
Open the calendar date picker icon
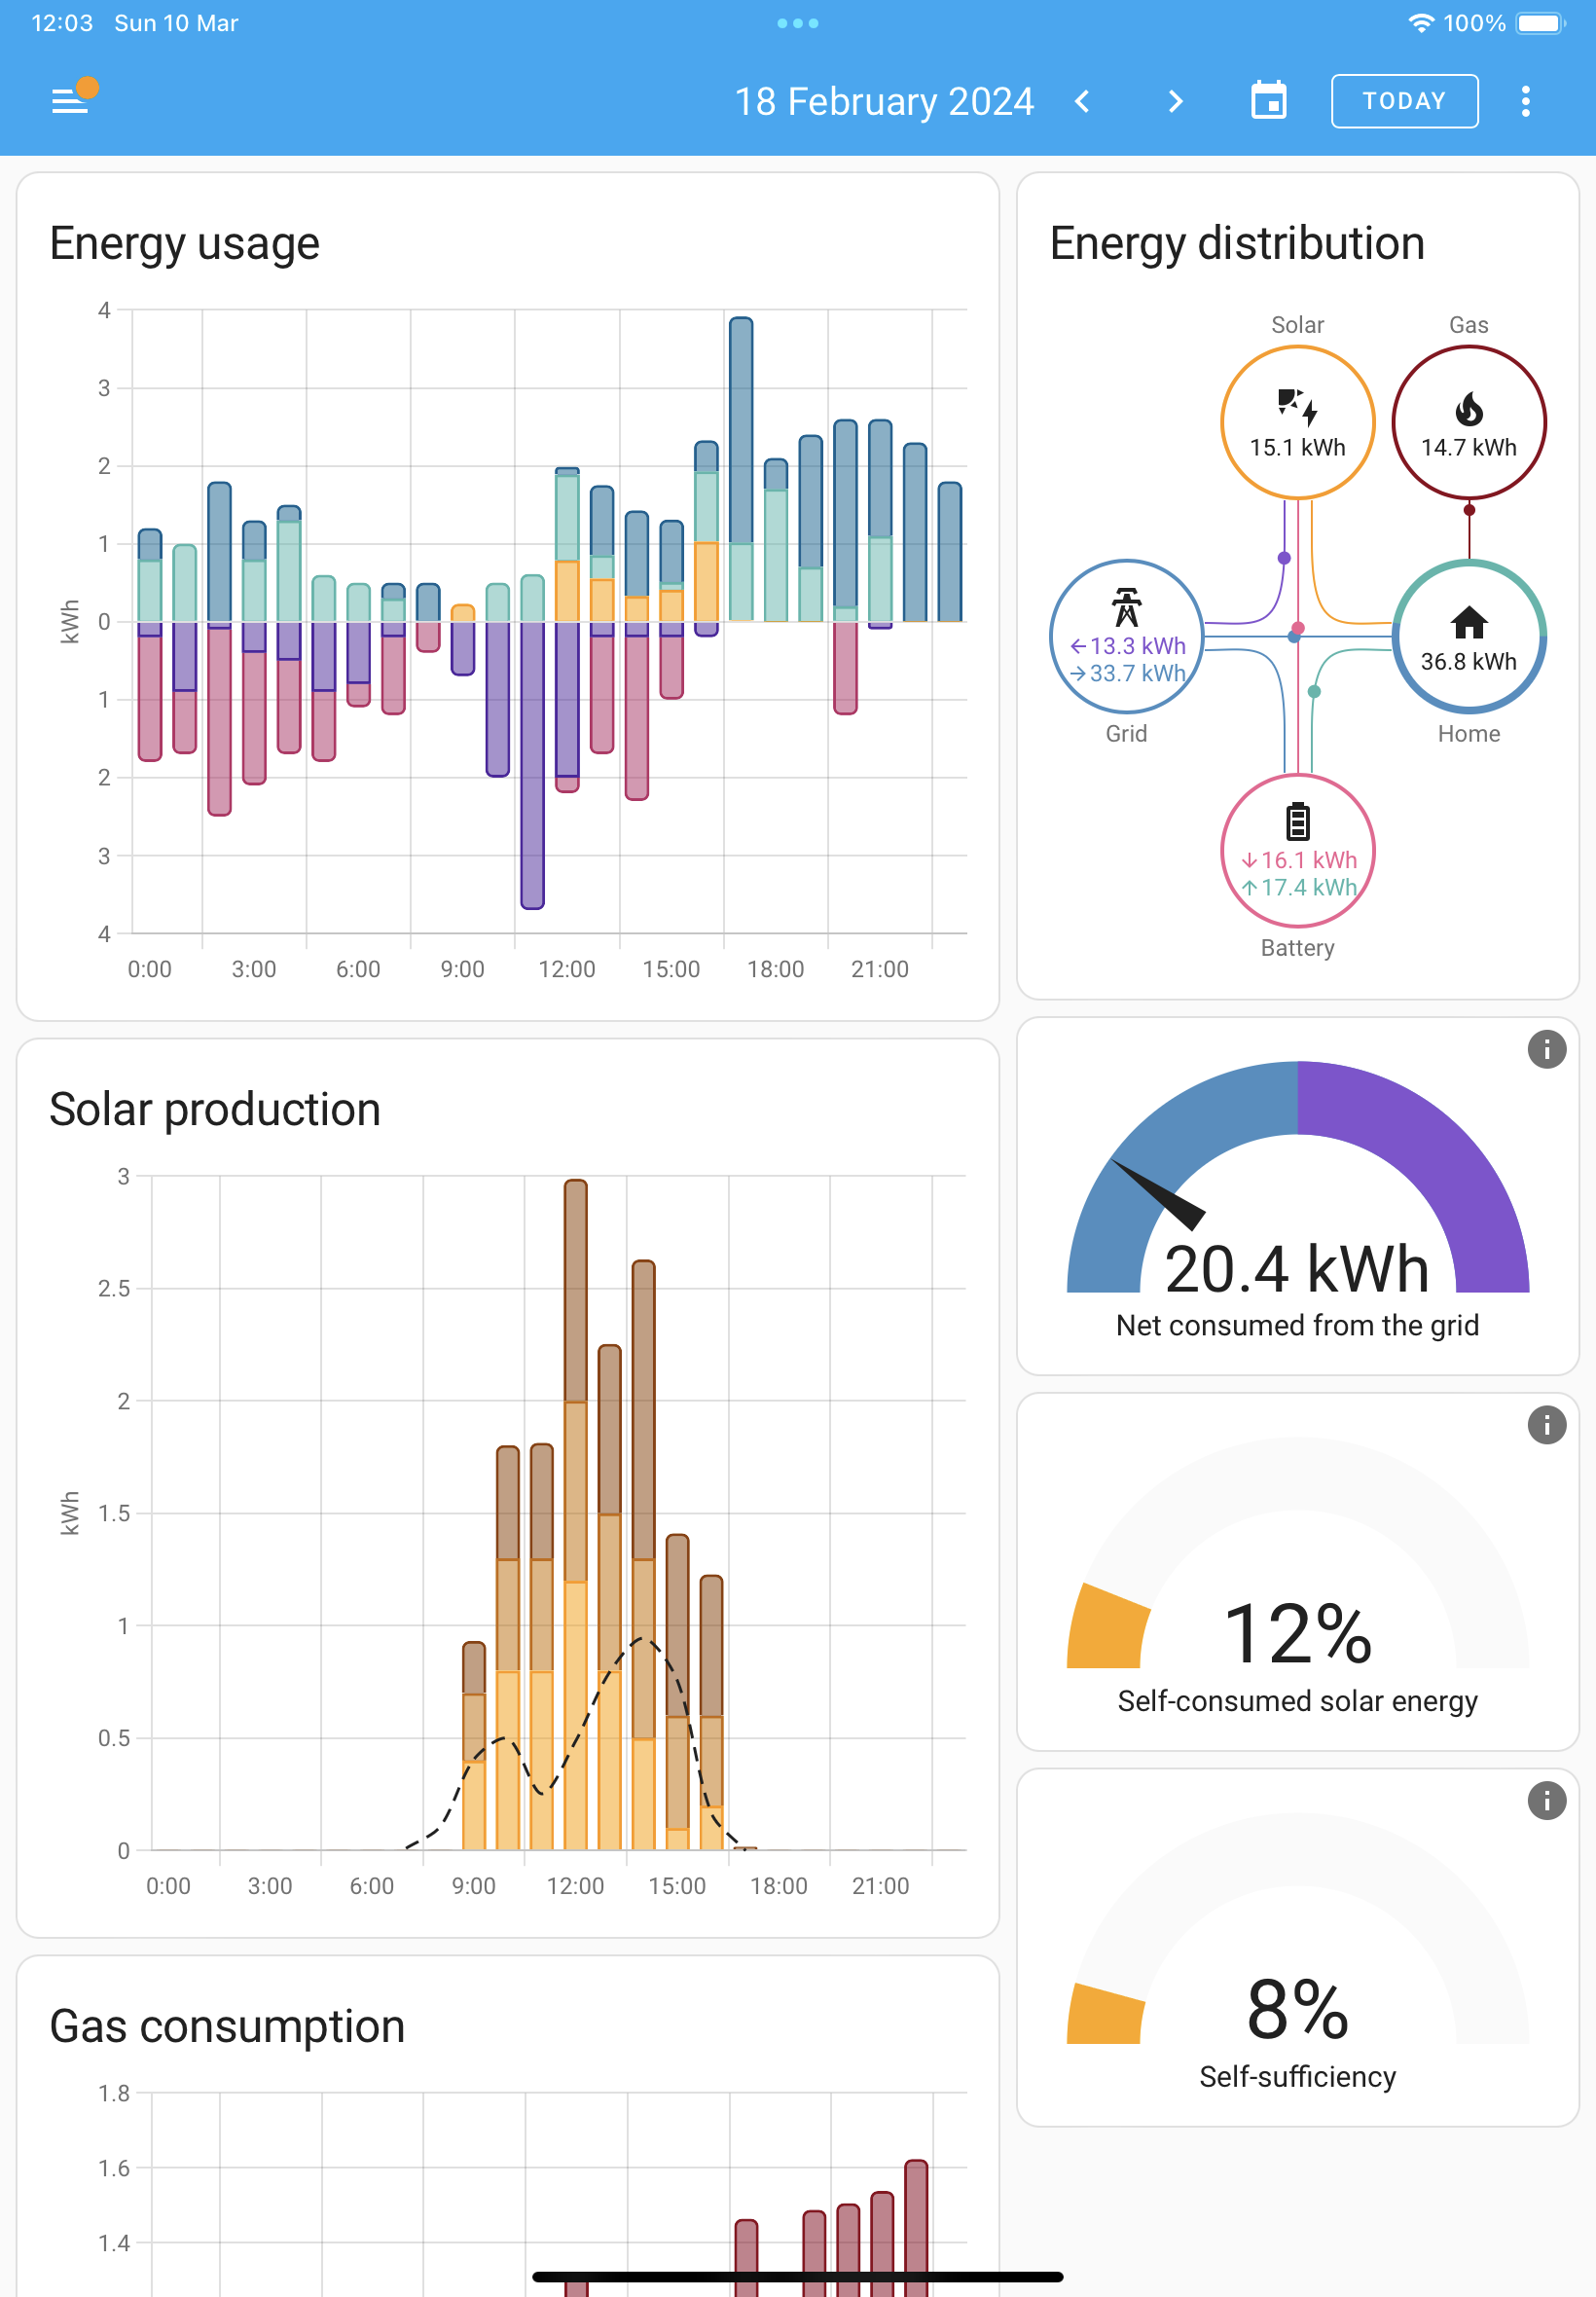[1268, 101]
